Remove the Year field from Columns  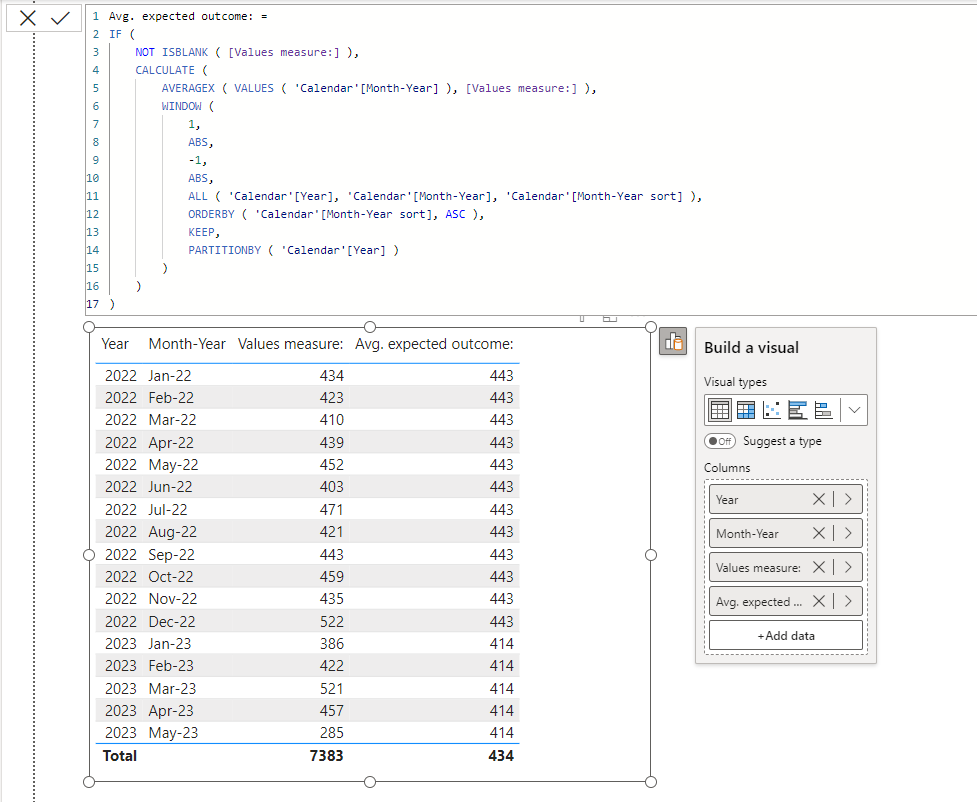pyautogui.click(x=819, y=499)
